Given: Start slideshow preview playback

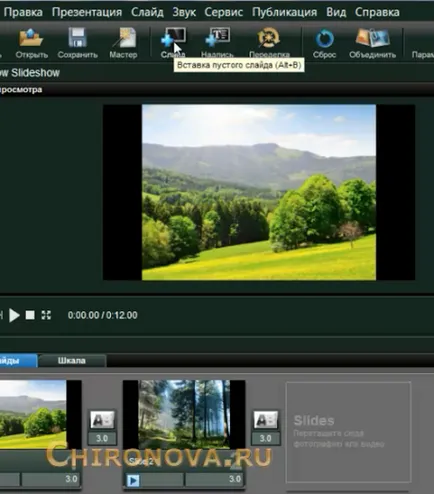Looking at the screenshot, I should (x=14, y=315).
